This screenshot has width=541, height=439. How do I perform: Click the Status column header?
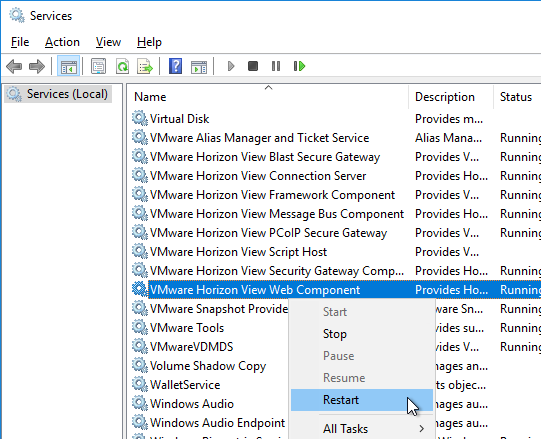coord(517,97)
